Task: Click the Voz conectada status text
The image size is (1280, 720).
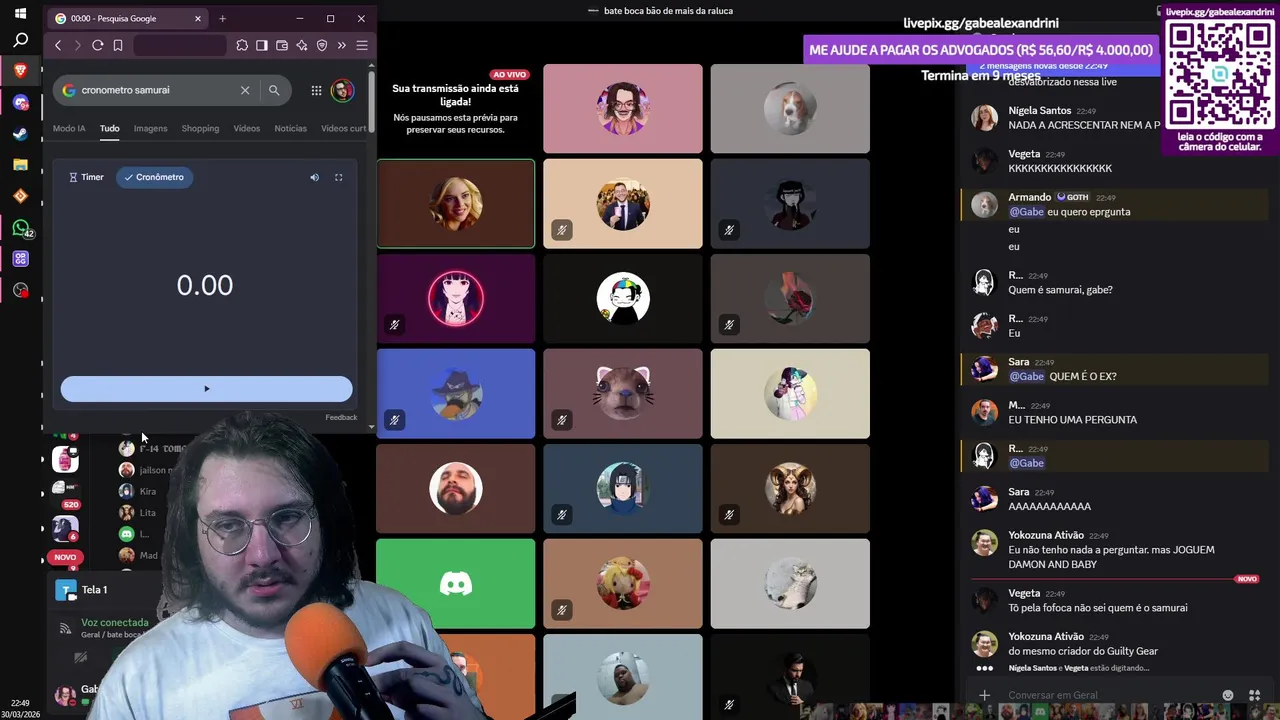Action: [x=115, y=622]
